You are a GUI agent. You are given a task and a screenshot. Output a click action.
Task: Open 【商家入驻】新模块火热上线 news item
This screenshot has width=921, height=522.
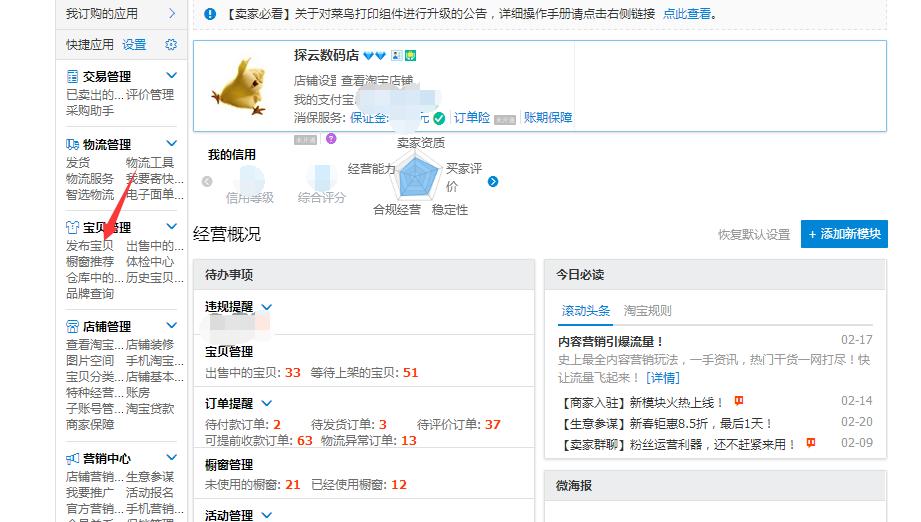(641, 403)
